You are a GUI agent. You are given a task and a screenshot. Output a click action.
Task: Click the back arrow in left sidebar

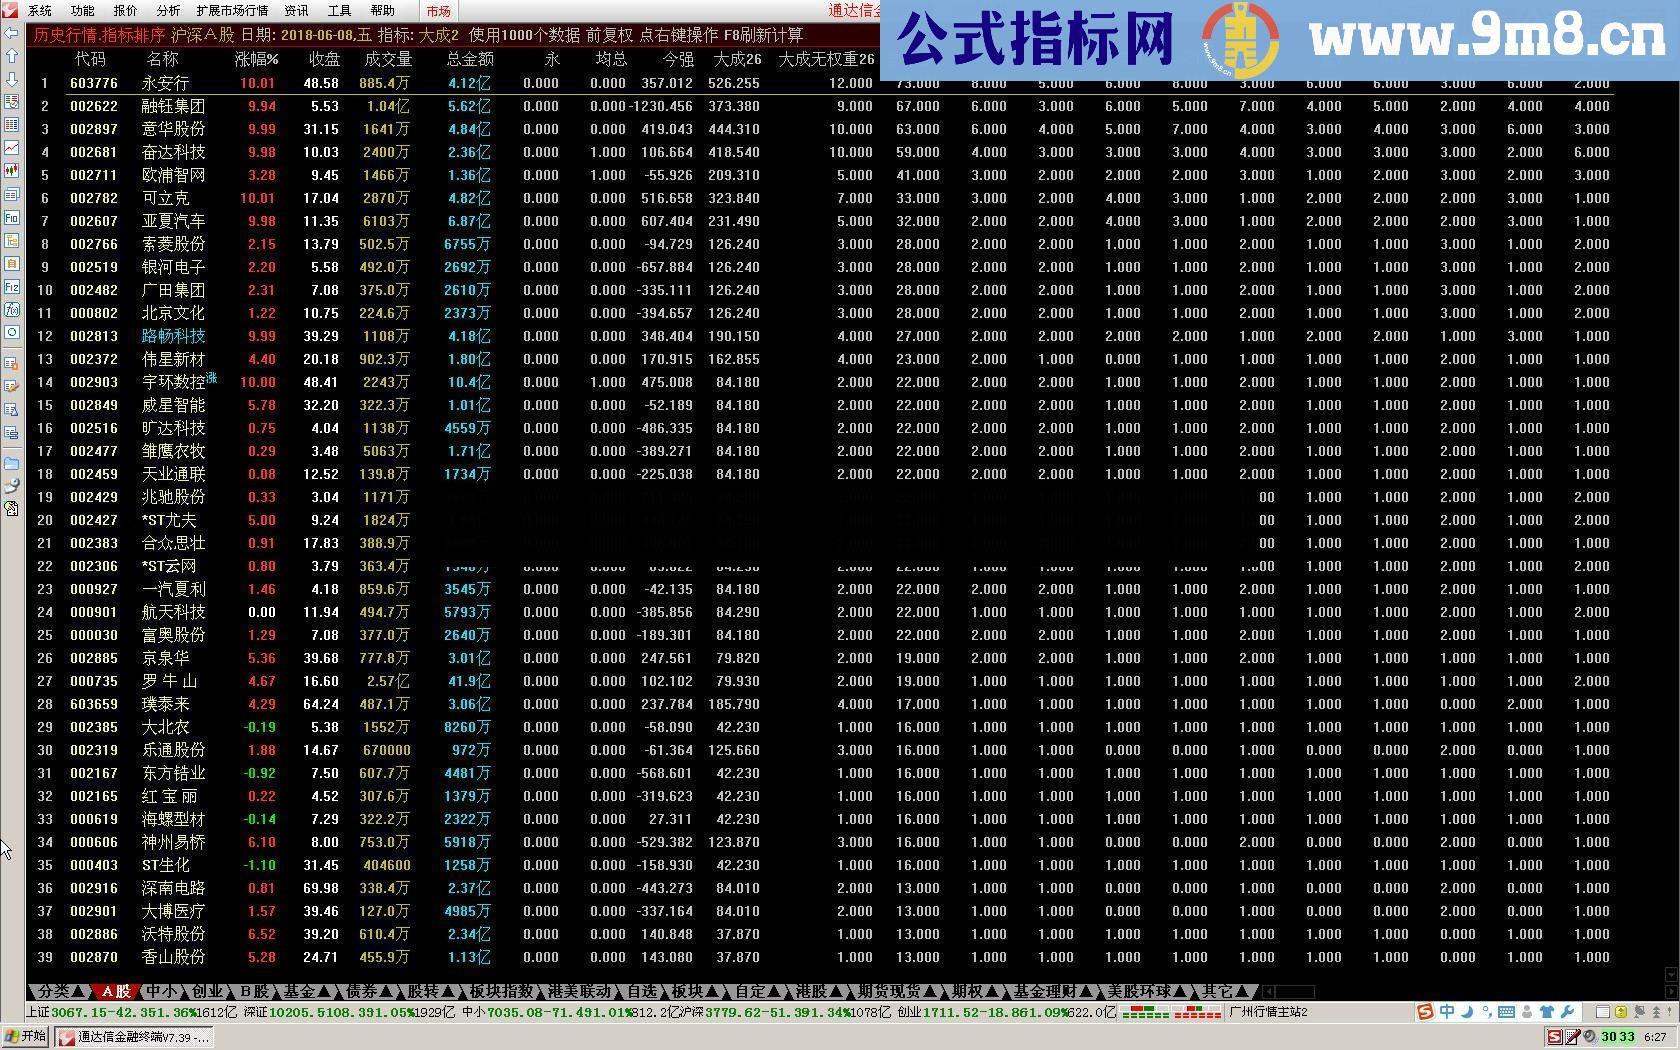click(12, 33)
